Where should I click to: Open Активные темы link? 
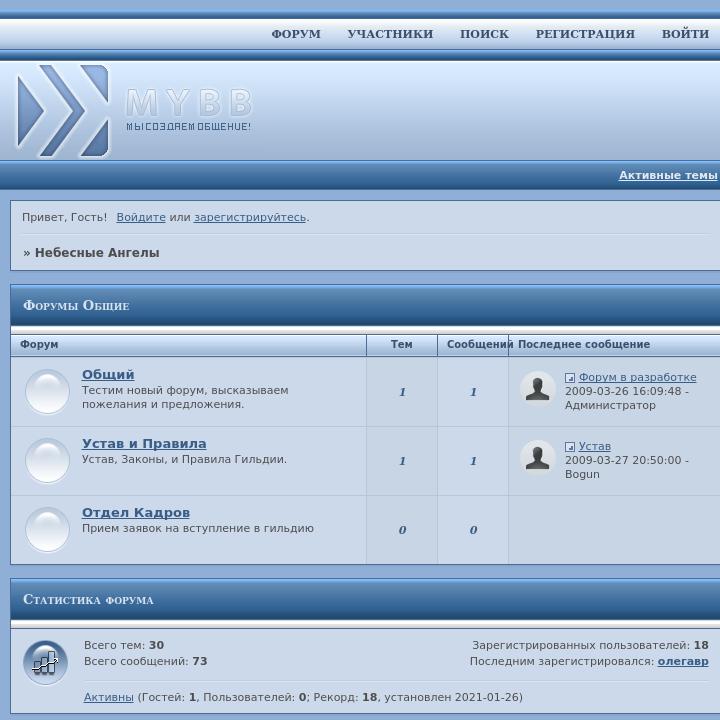[668, 175]
